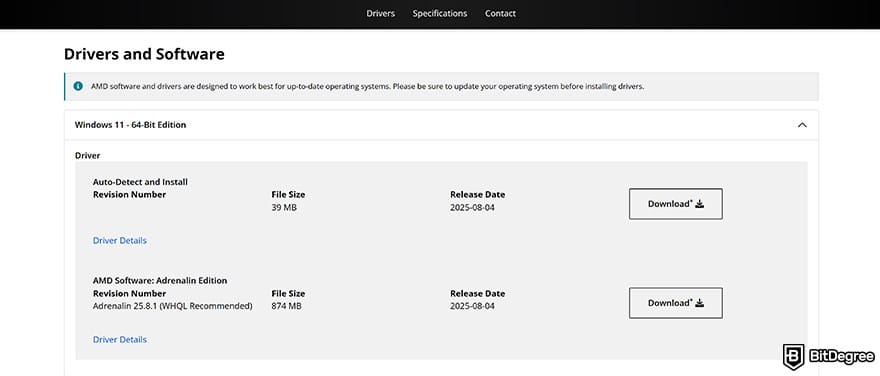
Task: Open the Drivers nav tab
Action: pyautogui.click(x=381, y=13)
